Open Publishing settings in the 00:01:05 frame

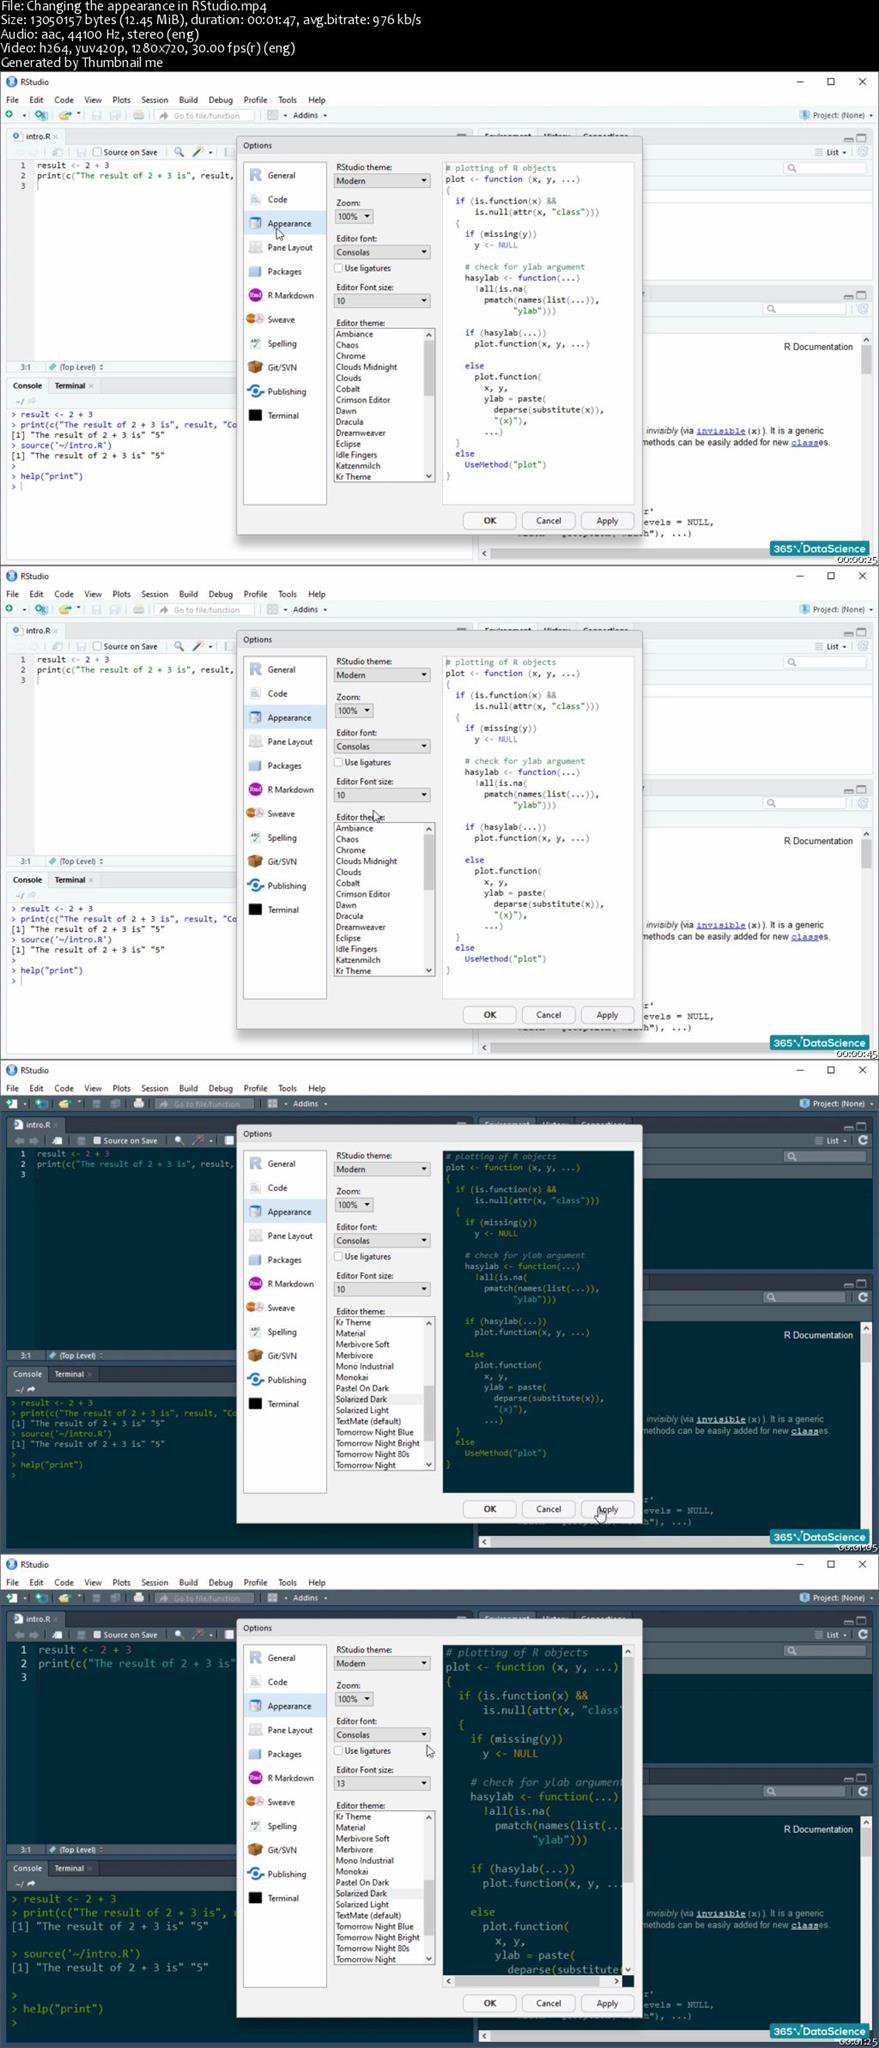[x=284, y=1379]
